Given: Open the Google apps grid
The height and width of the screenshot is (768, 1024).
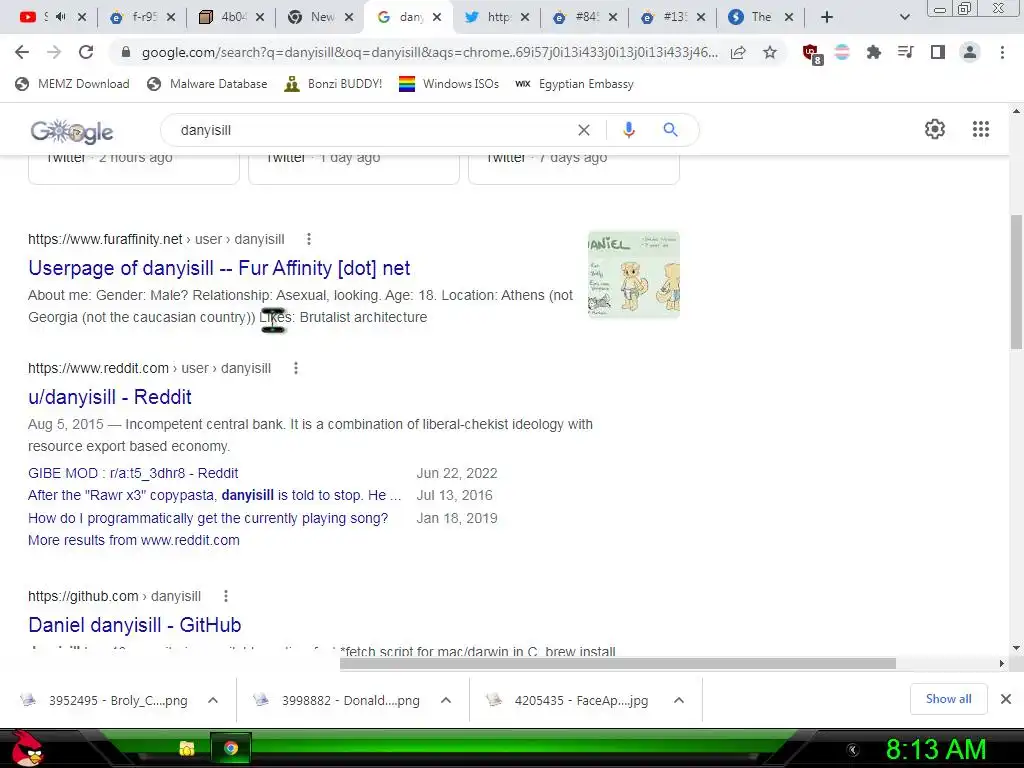Looking at the screenshot, I should [980, 129].
